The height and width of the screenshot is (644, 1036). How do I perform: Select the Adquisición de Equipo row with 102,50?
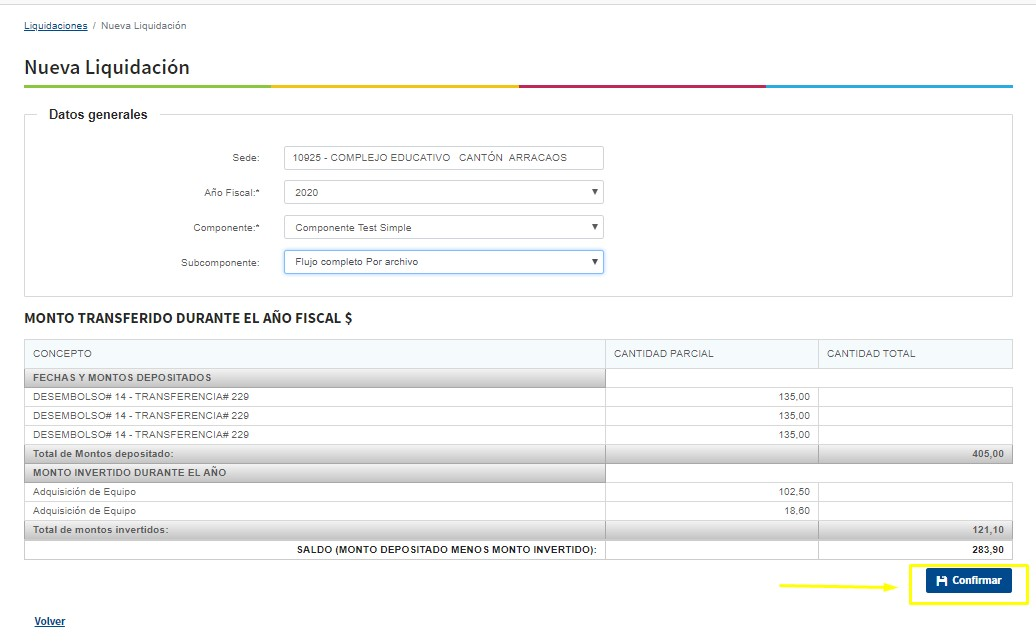coord(84,492)
